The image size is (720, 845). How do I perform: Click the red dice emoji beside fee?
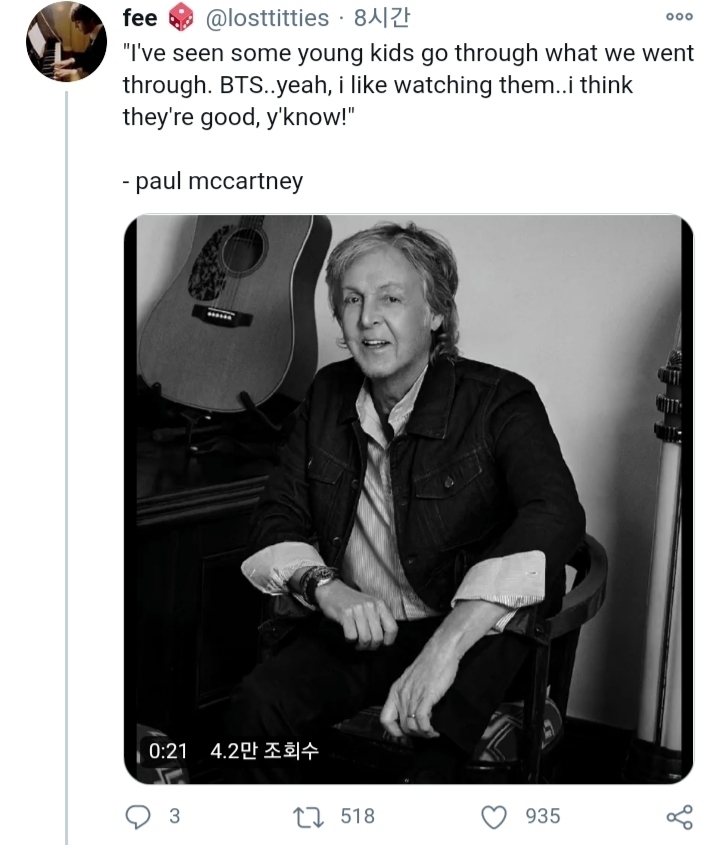[180, 18]
